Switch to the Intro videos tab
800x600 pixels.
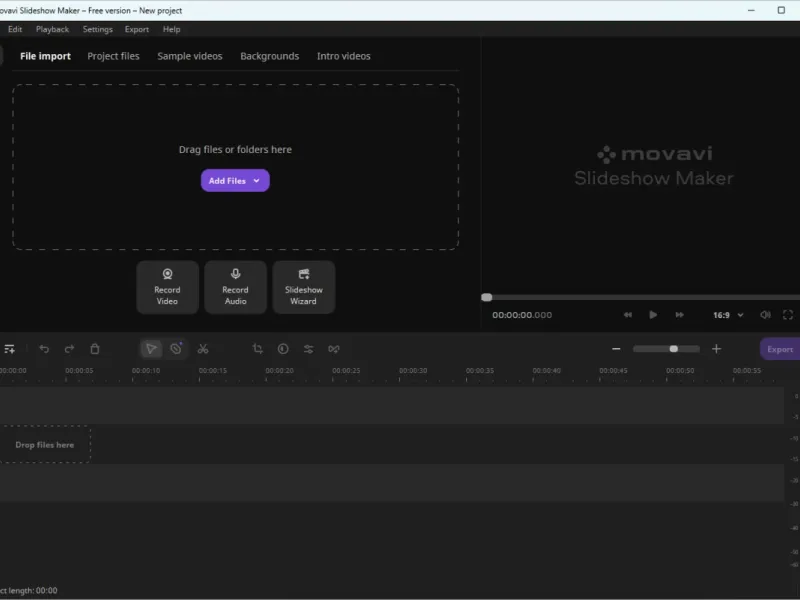coord(343,56)
